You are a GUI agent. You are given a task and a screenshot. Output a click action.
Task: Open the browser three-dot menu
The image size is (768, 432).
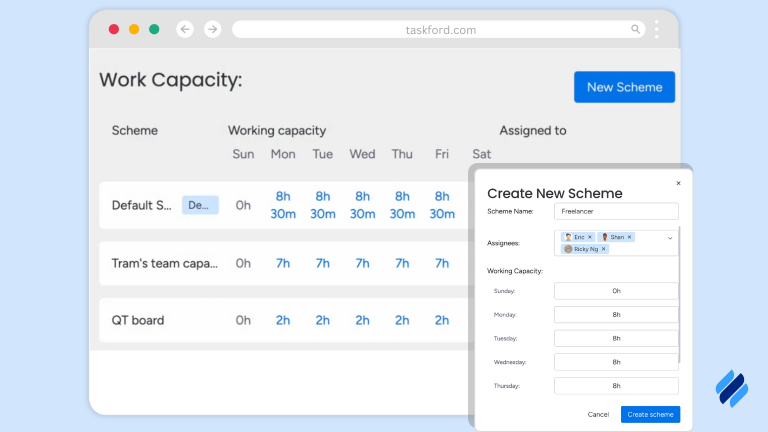click(x=657, y=29)
